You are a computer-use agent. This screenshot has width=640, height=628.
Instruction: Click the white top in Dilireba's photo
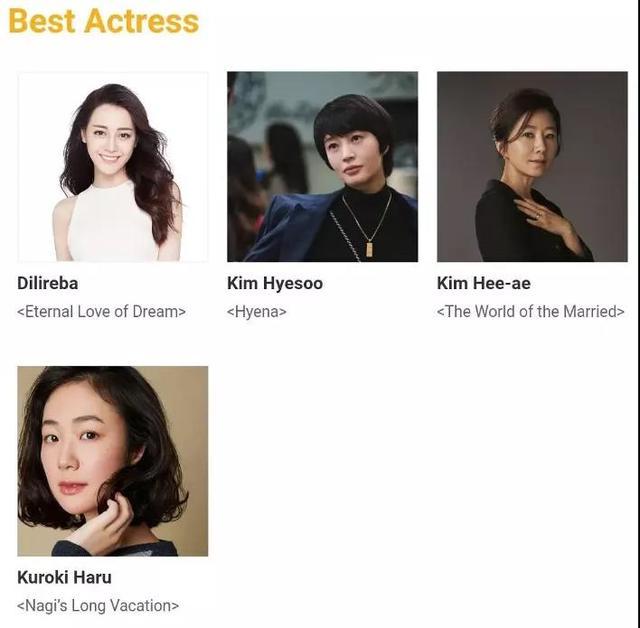tap(112, 224)
